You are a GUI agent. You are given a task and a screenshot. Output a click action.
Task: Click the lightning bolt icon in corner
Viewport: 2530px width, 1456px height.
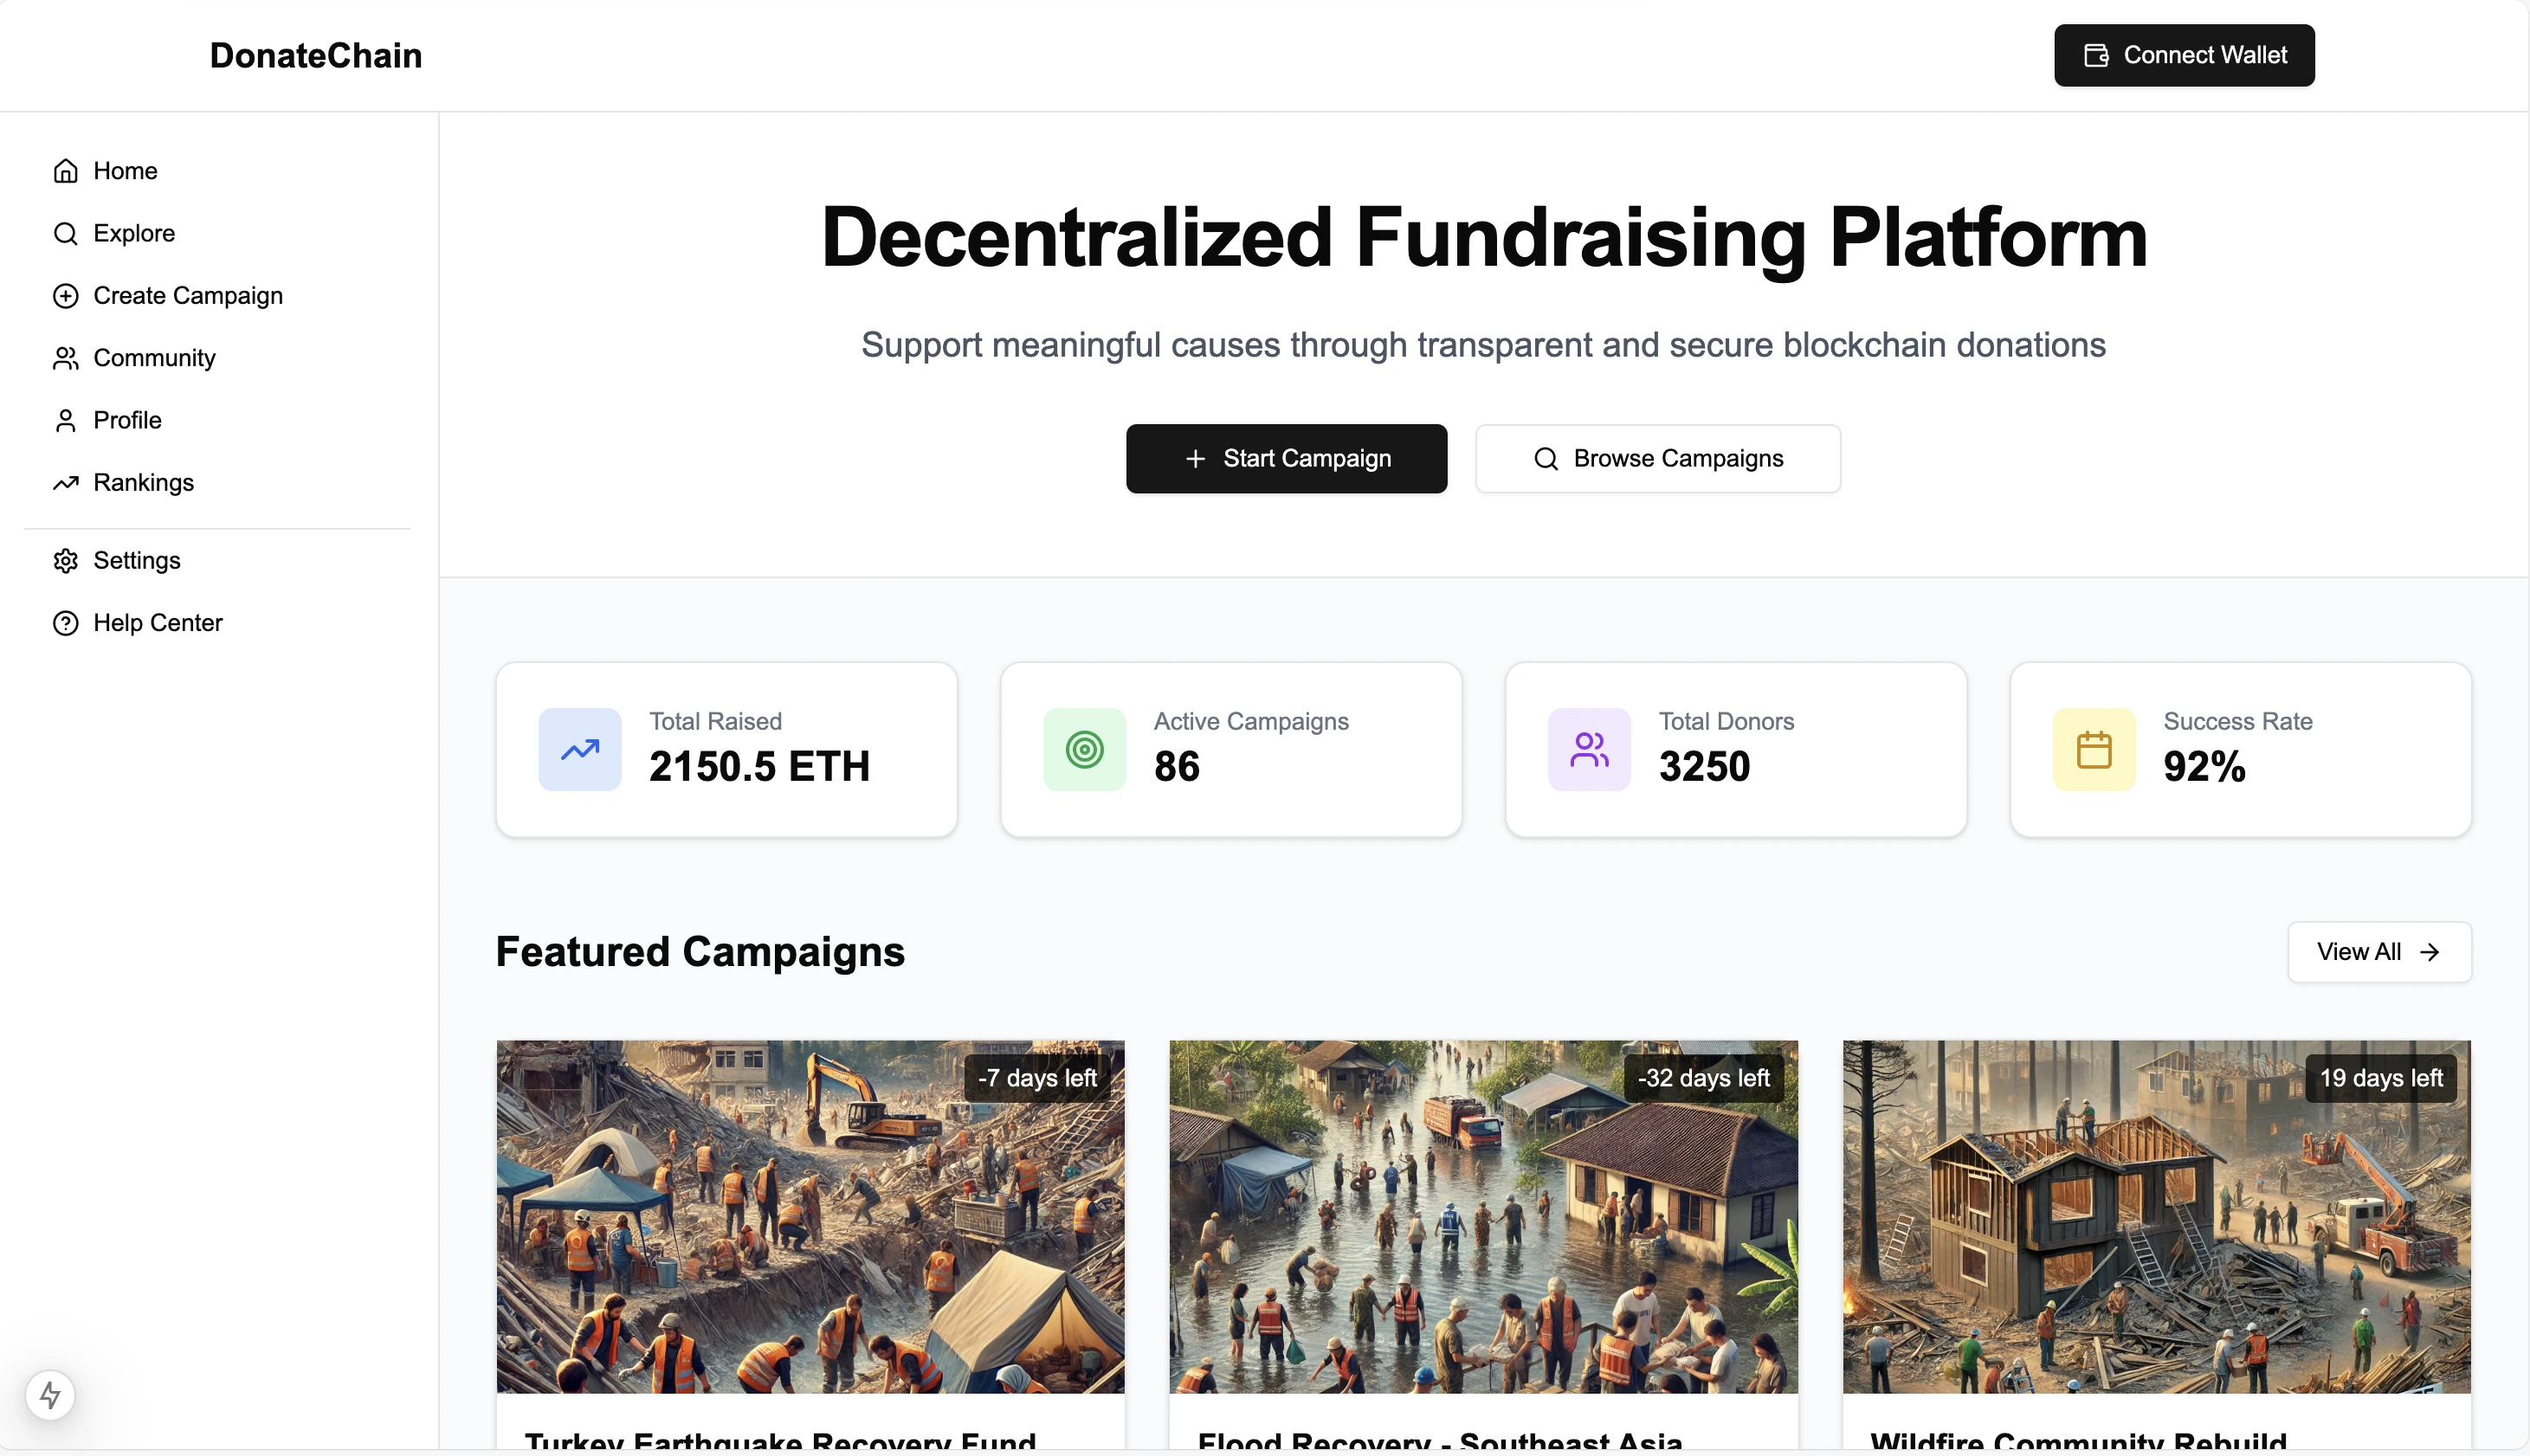click(x=50, y=1394)
